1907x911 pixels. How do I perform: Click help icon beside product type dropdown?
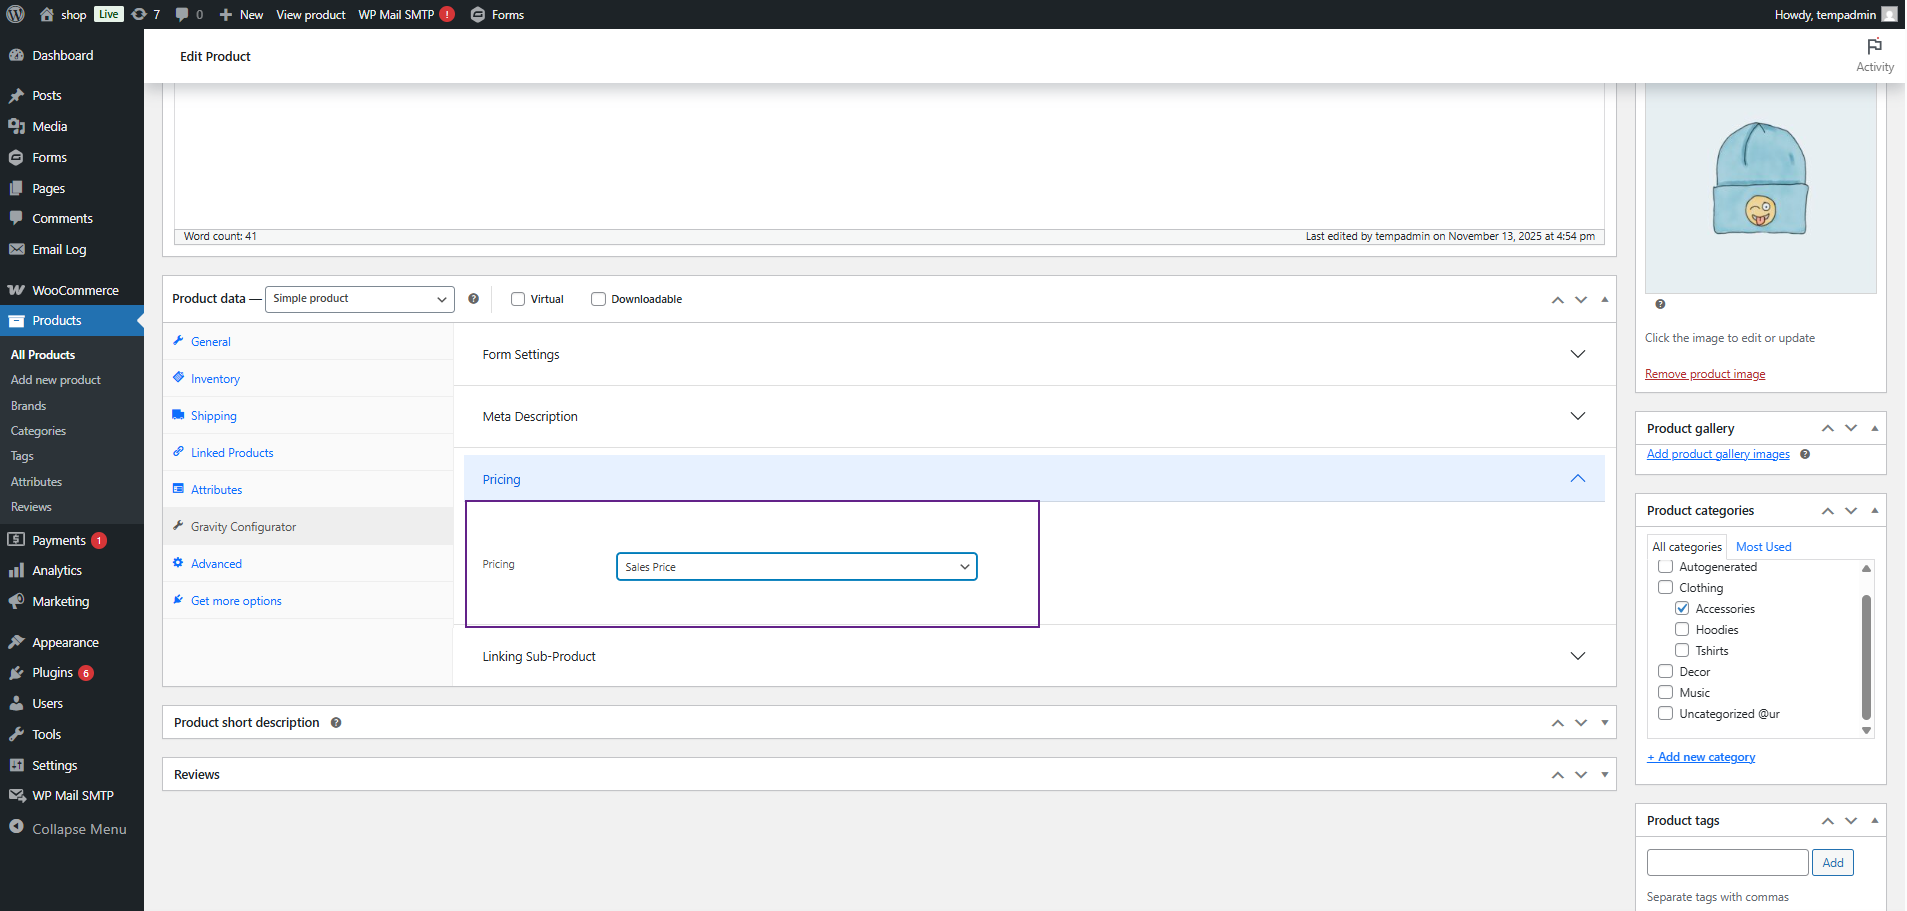473,299
